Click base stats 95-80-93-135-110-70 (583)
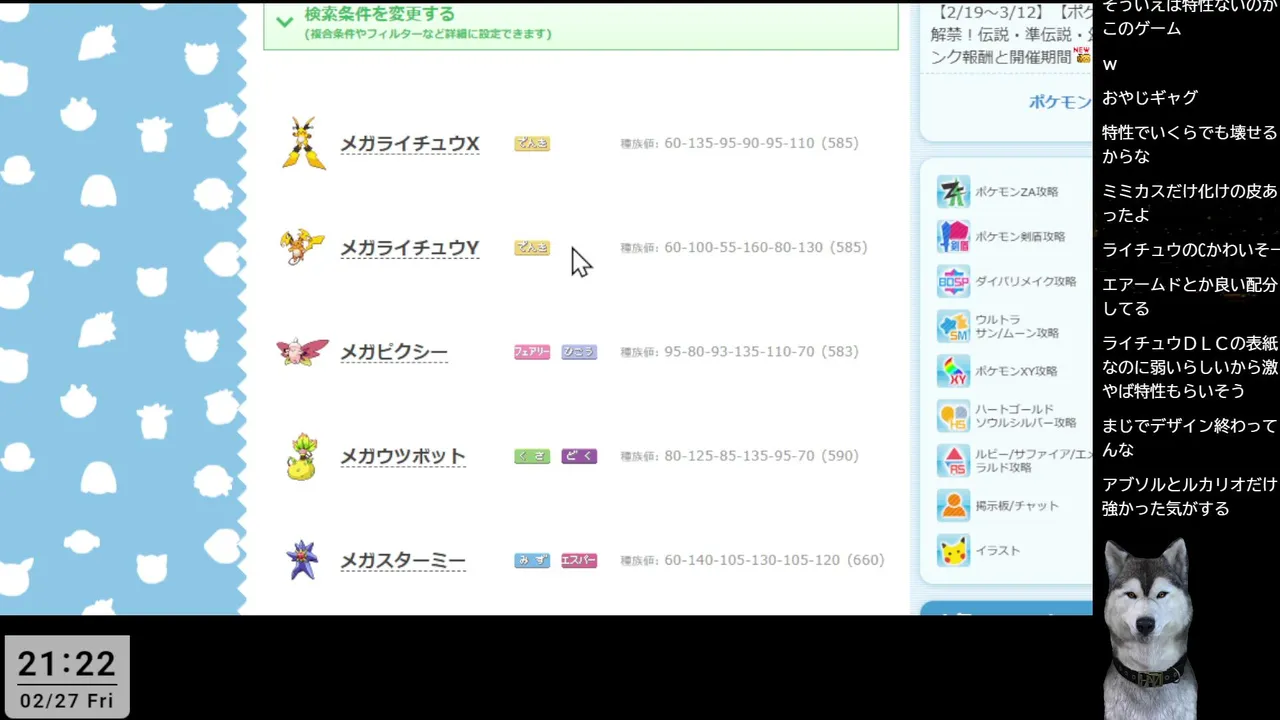 pos(739,352)
